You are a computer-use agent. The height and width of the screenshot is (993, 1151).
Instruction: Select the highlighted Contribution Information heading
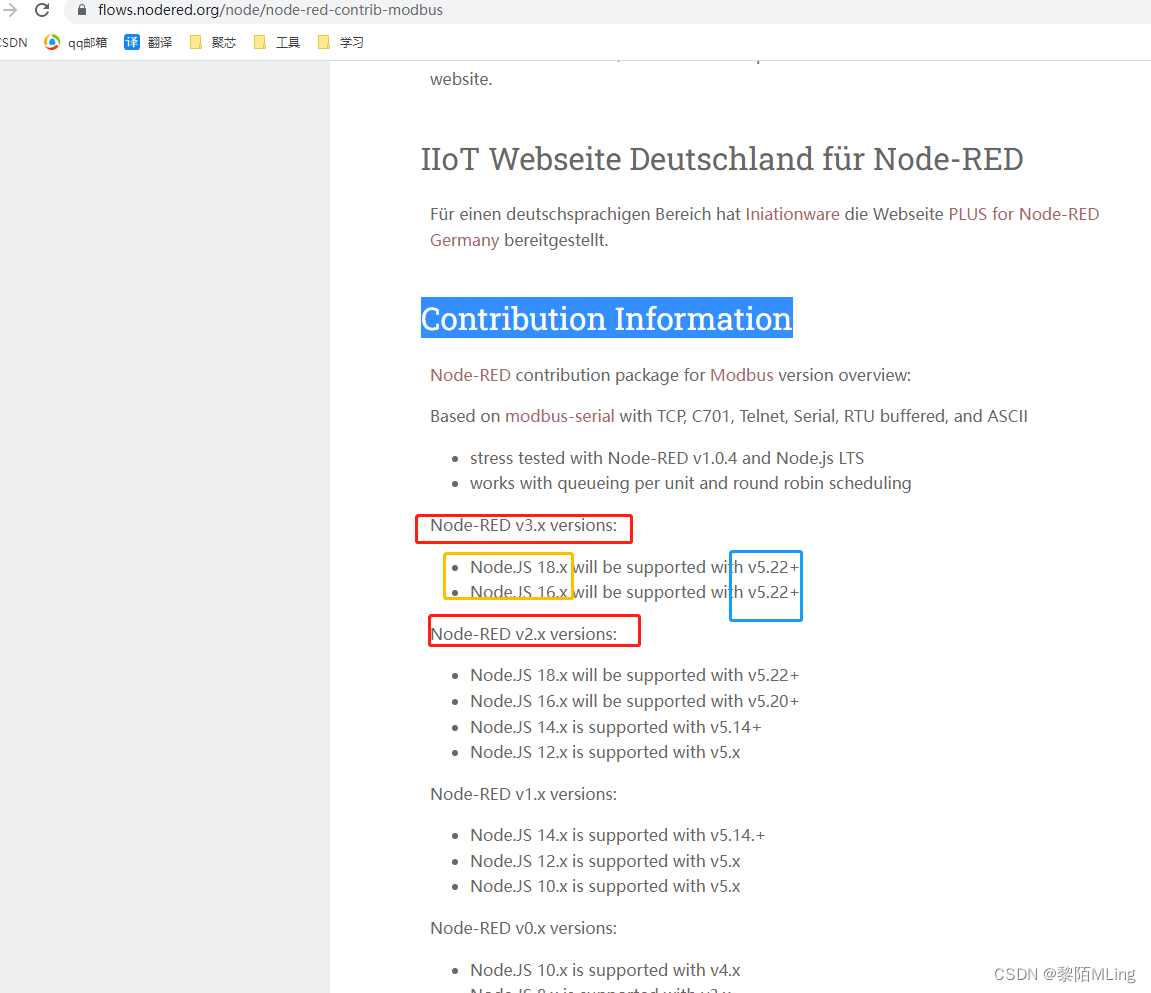pyautogui.click(x=606, y=318)
